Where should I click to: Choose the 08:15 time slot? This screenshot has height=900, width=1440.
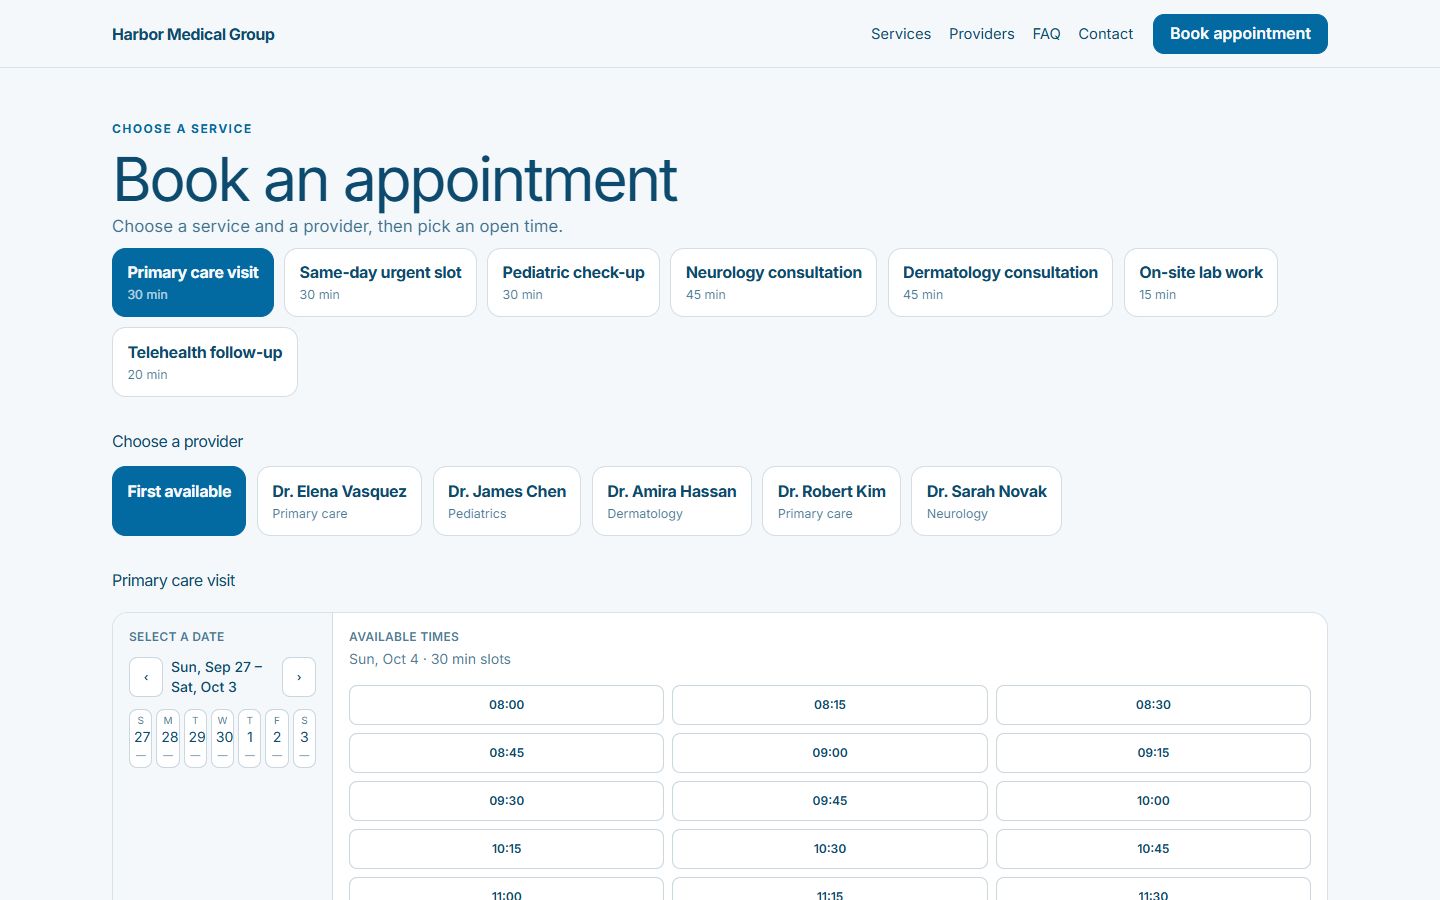click(x=830, y=705)
